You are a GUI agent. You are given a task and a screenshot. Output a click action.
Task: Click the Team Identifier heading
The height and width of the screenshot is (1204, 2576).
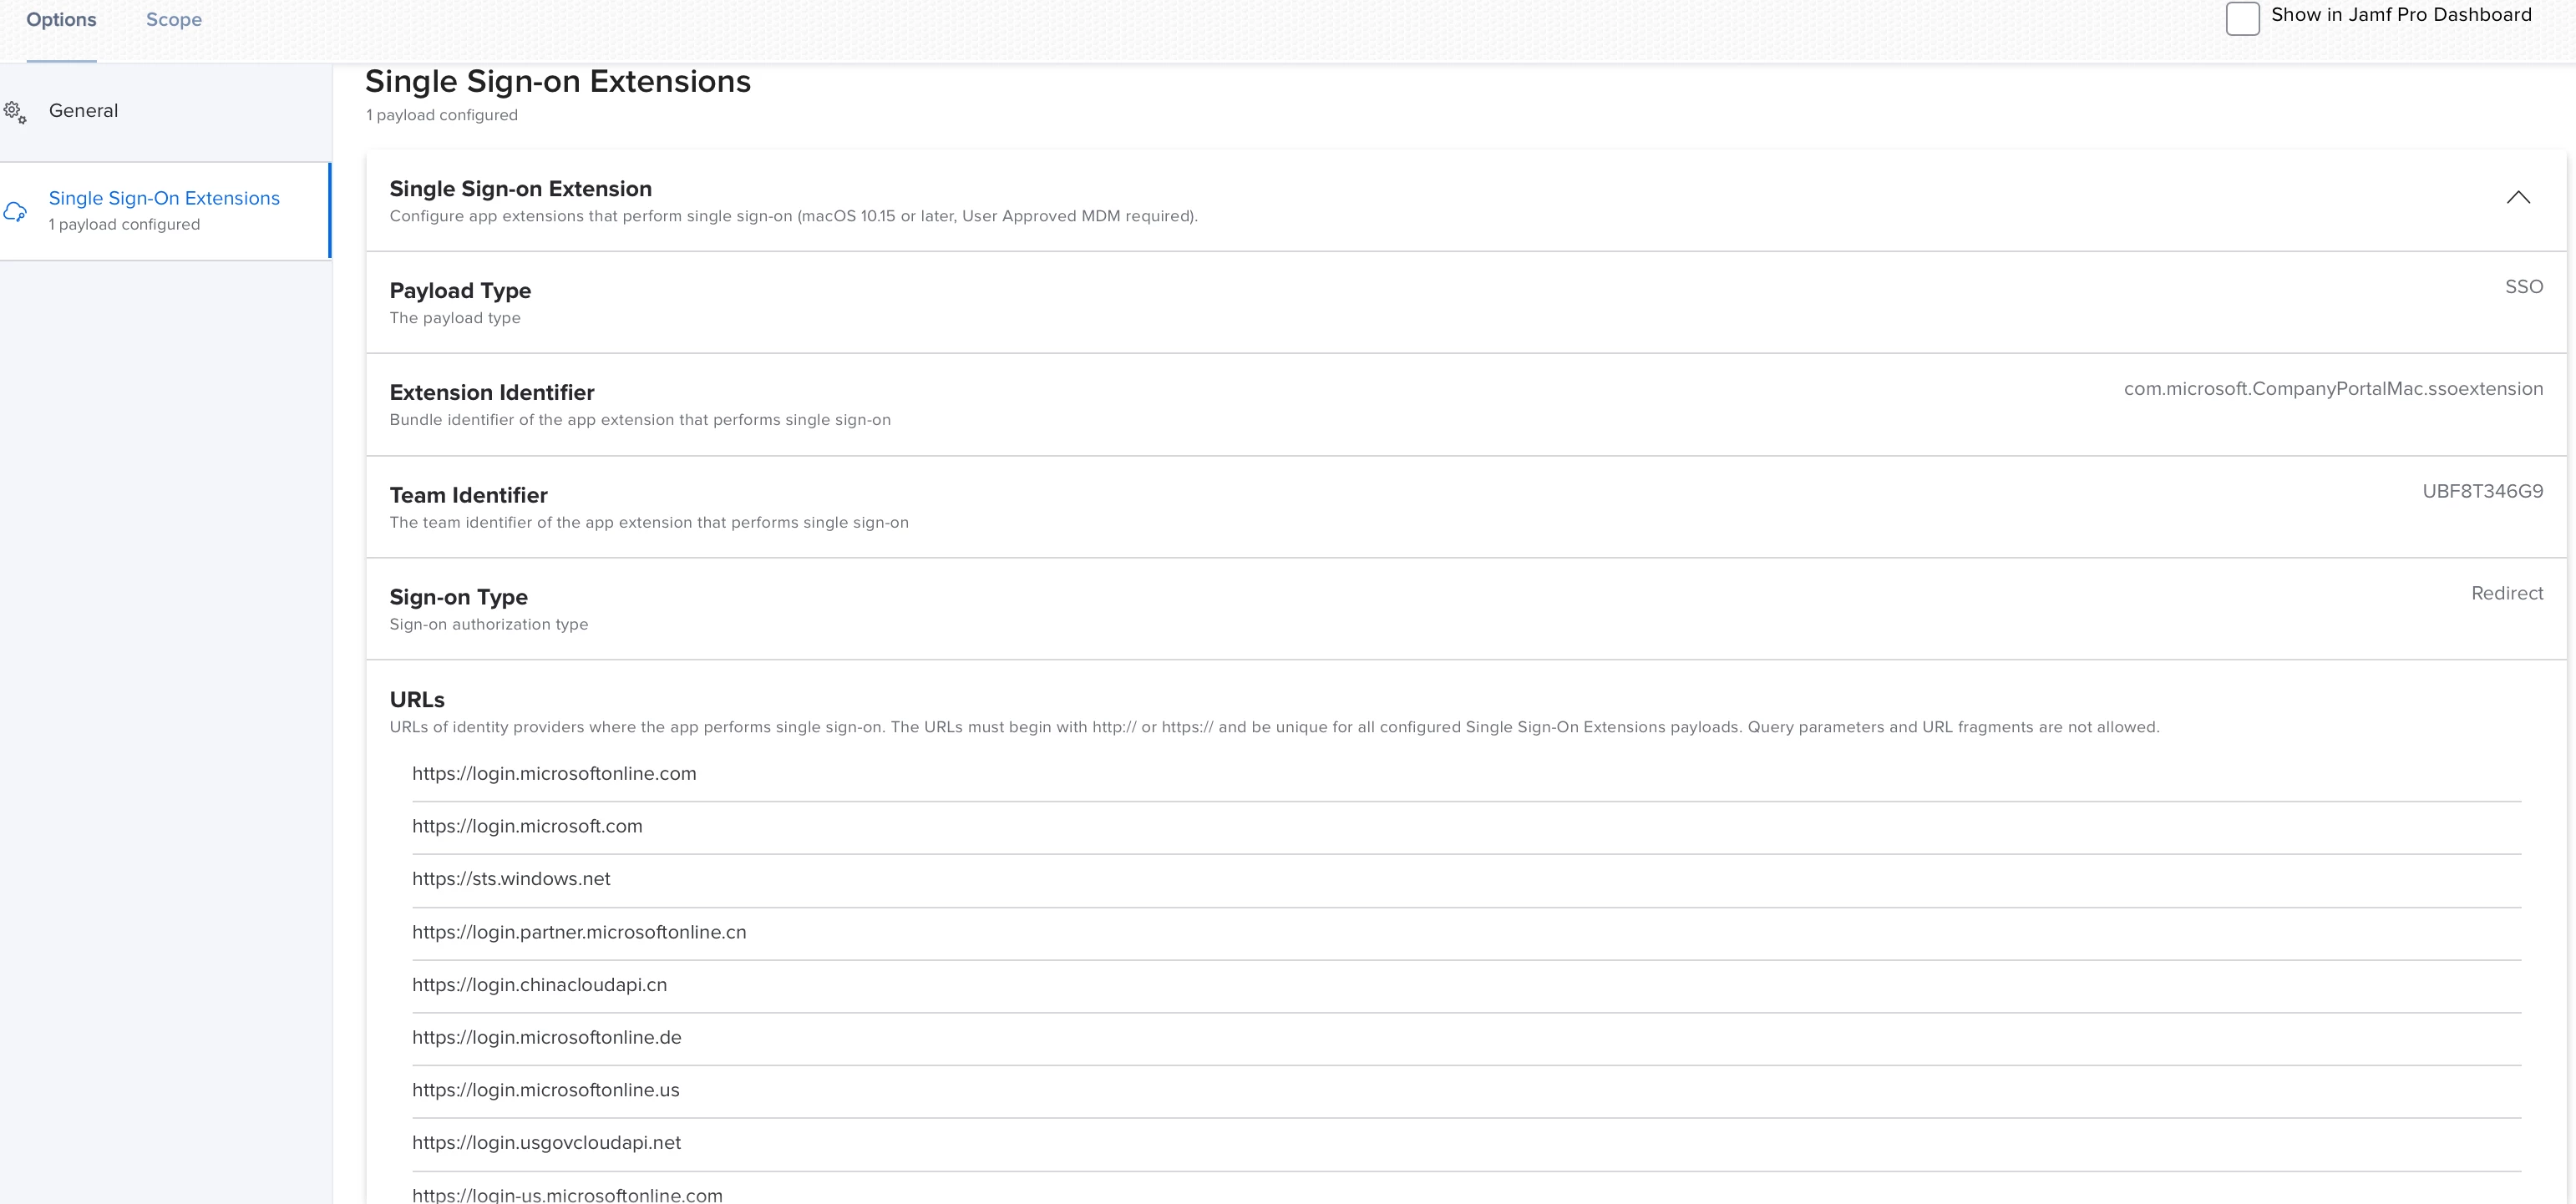(468, 495)
